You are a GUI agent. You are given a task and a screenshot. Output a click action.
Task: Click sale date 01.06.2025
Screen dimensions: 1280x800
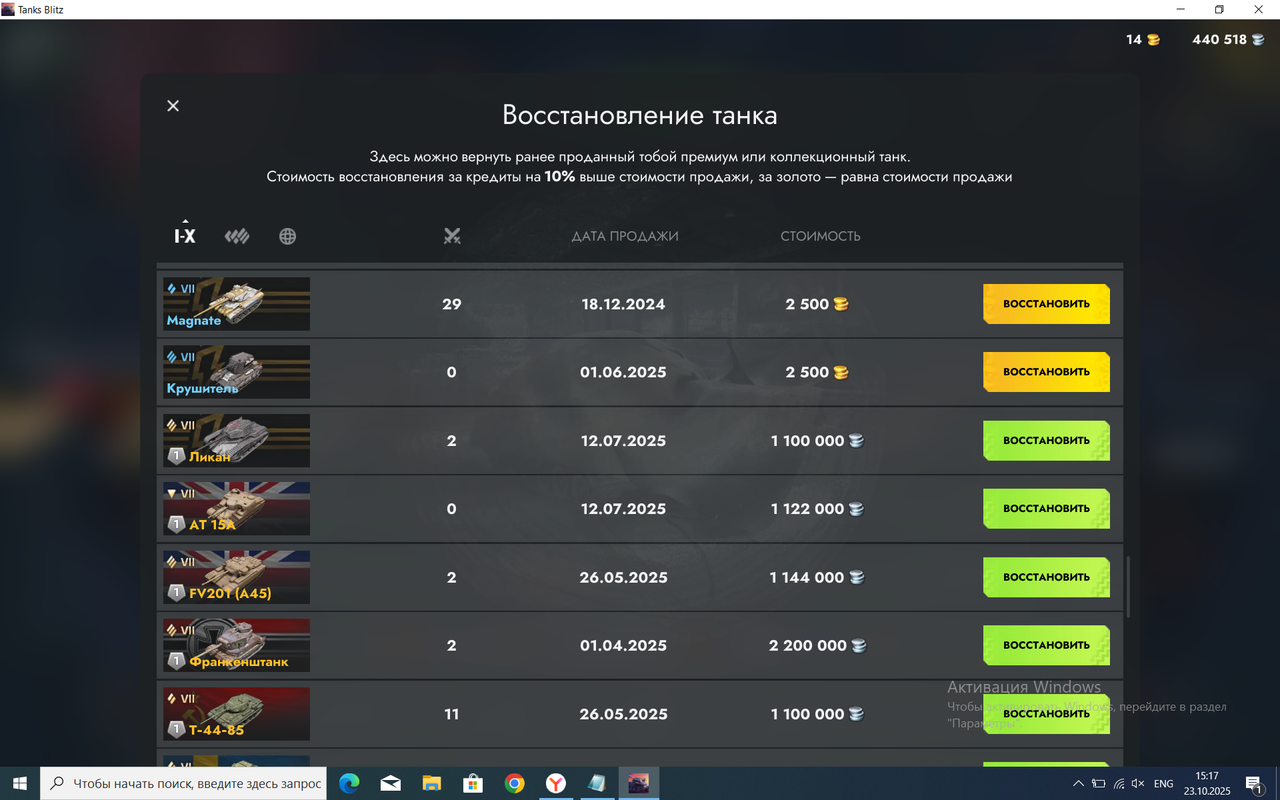click(x=623, y=372)
